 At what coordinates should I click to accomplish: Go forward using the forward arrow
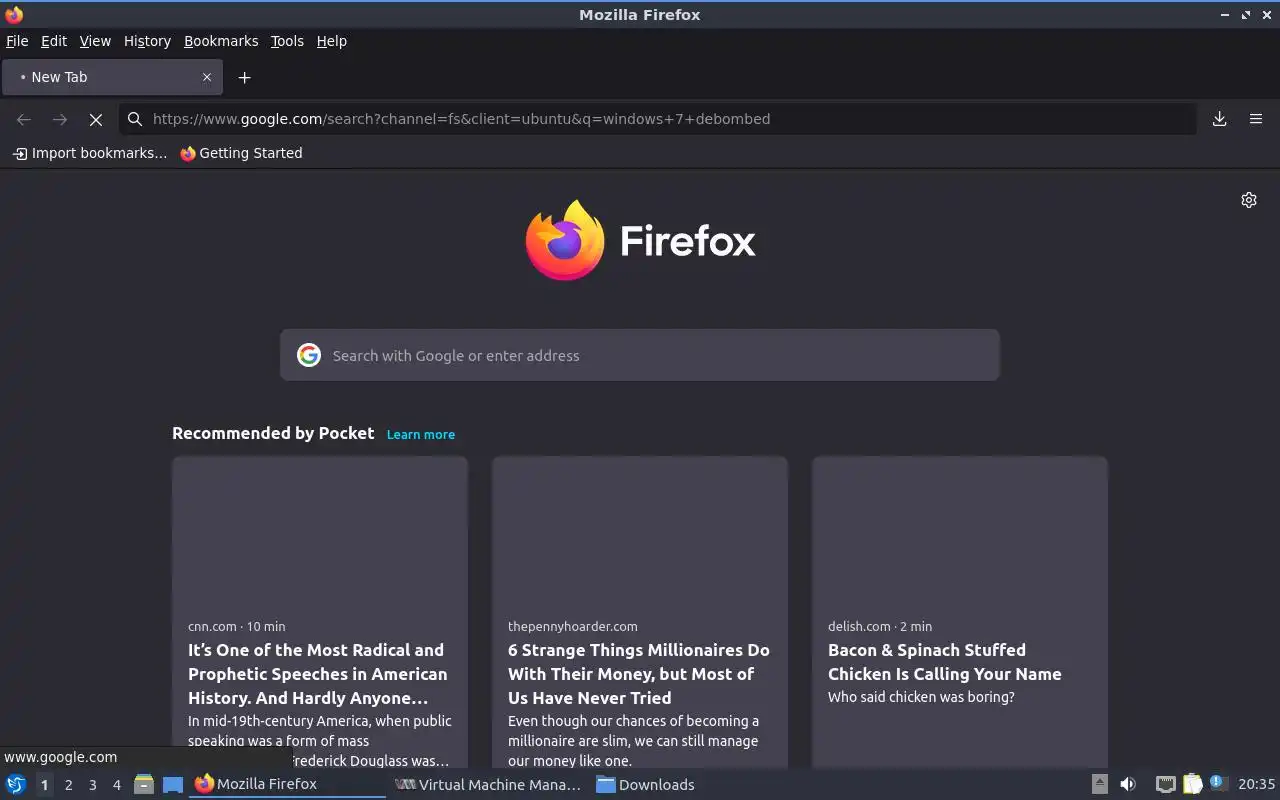[60, 119]
